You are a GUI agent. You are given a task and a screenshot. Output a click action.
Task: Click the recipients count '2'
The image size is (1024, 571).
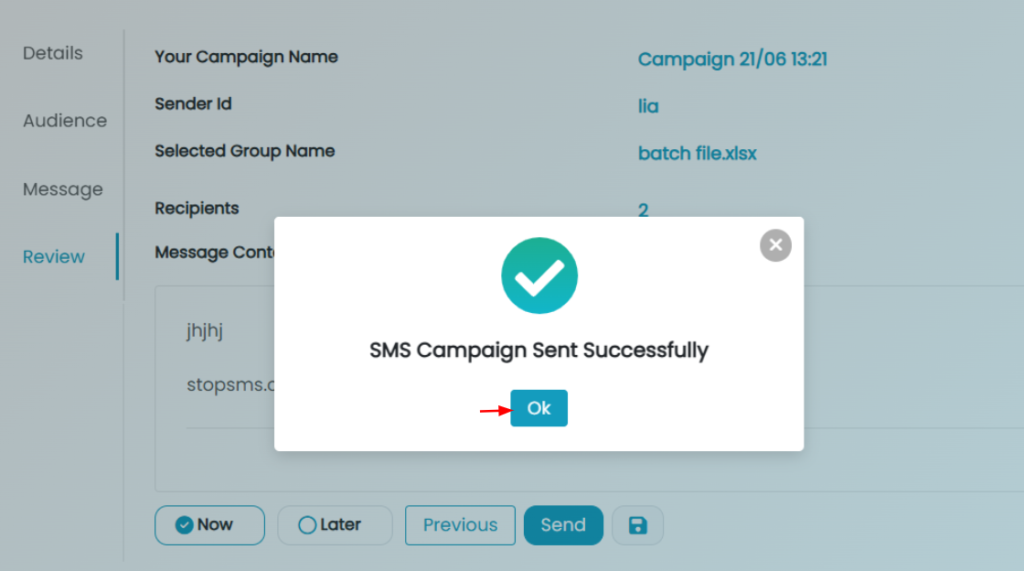643,210
